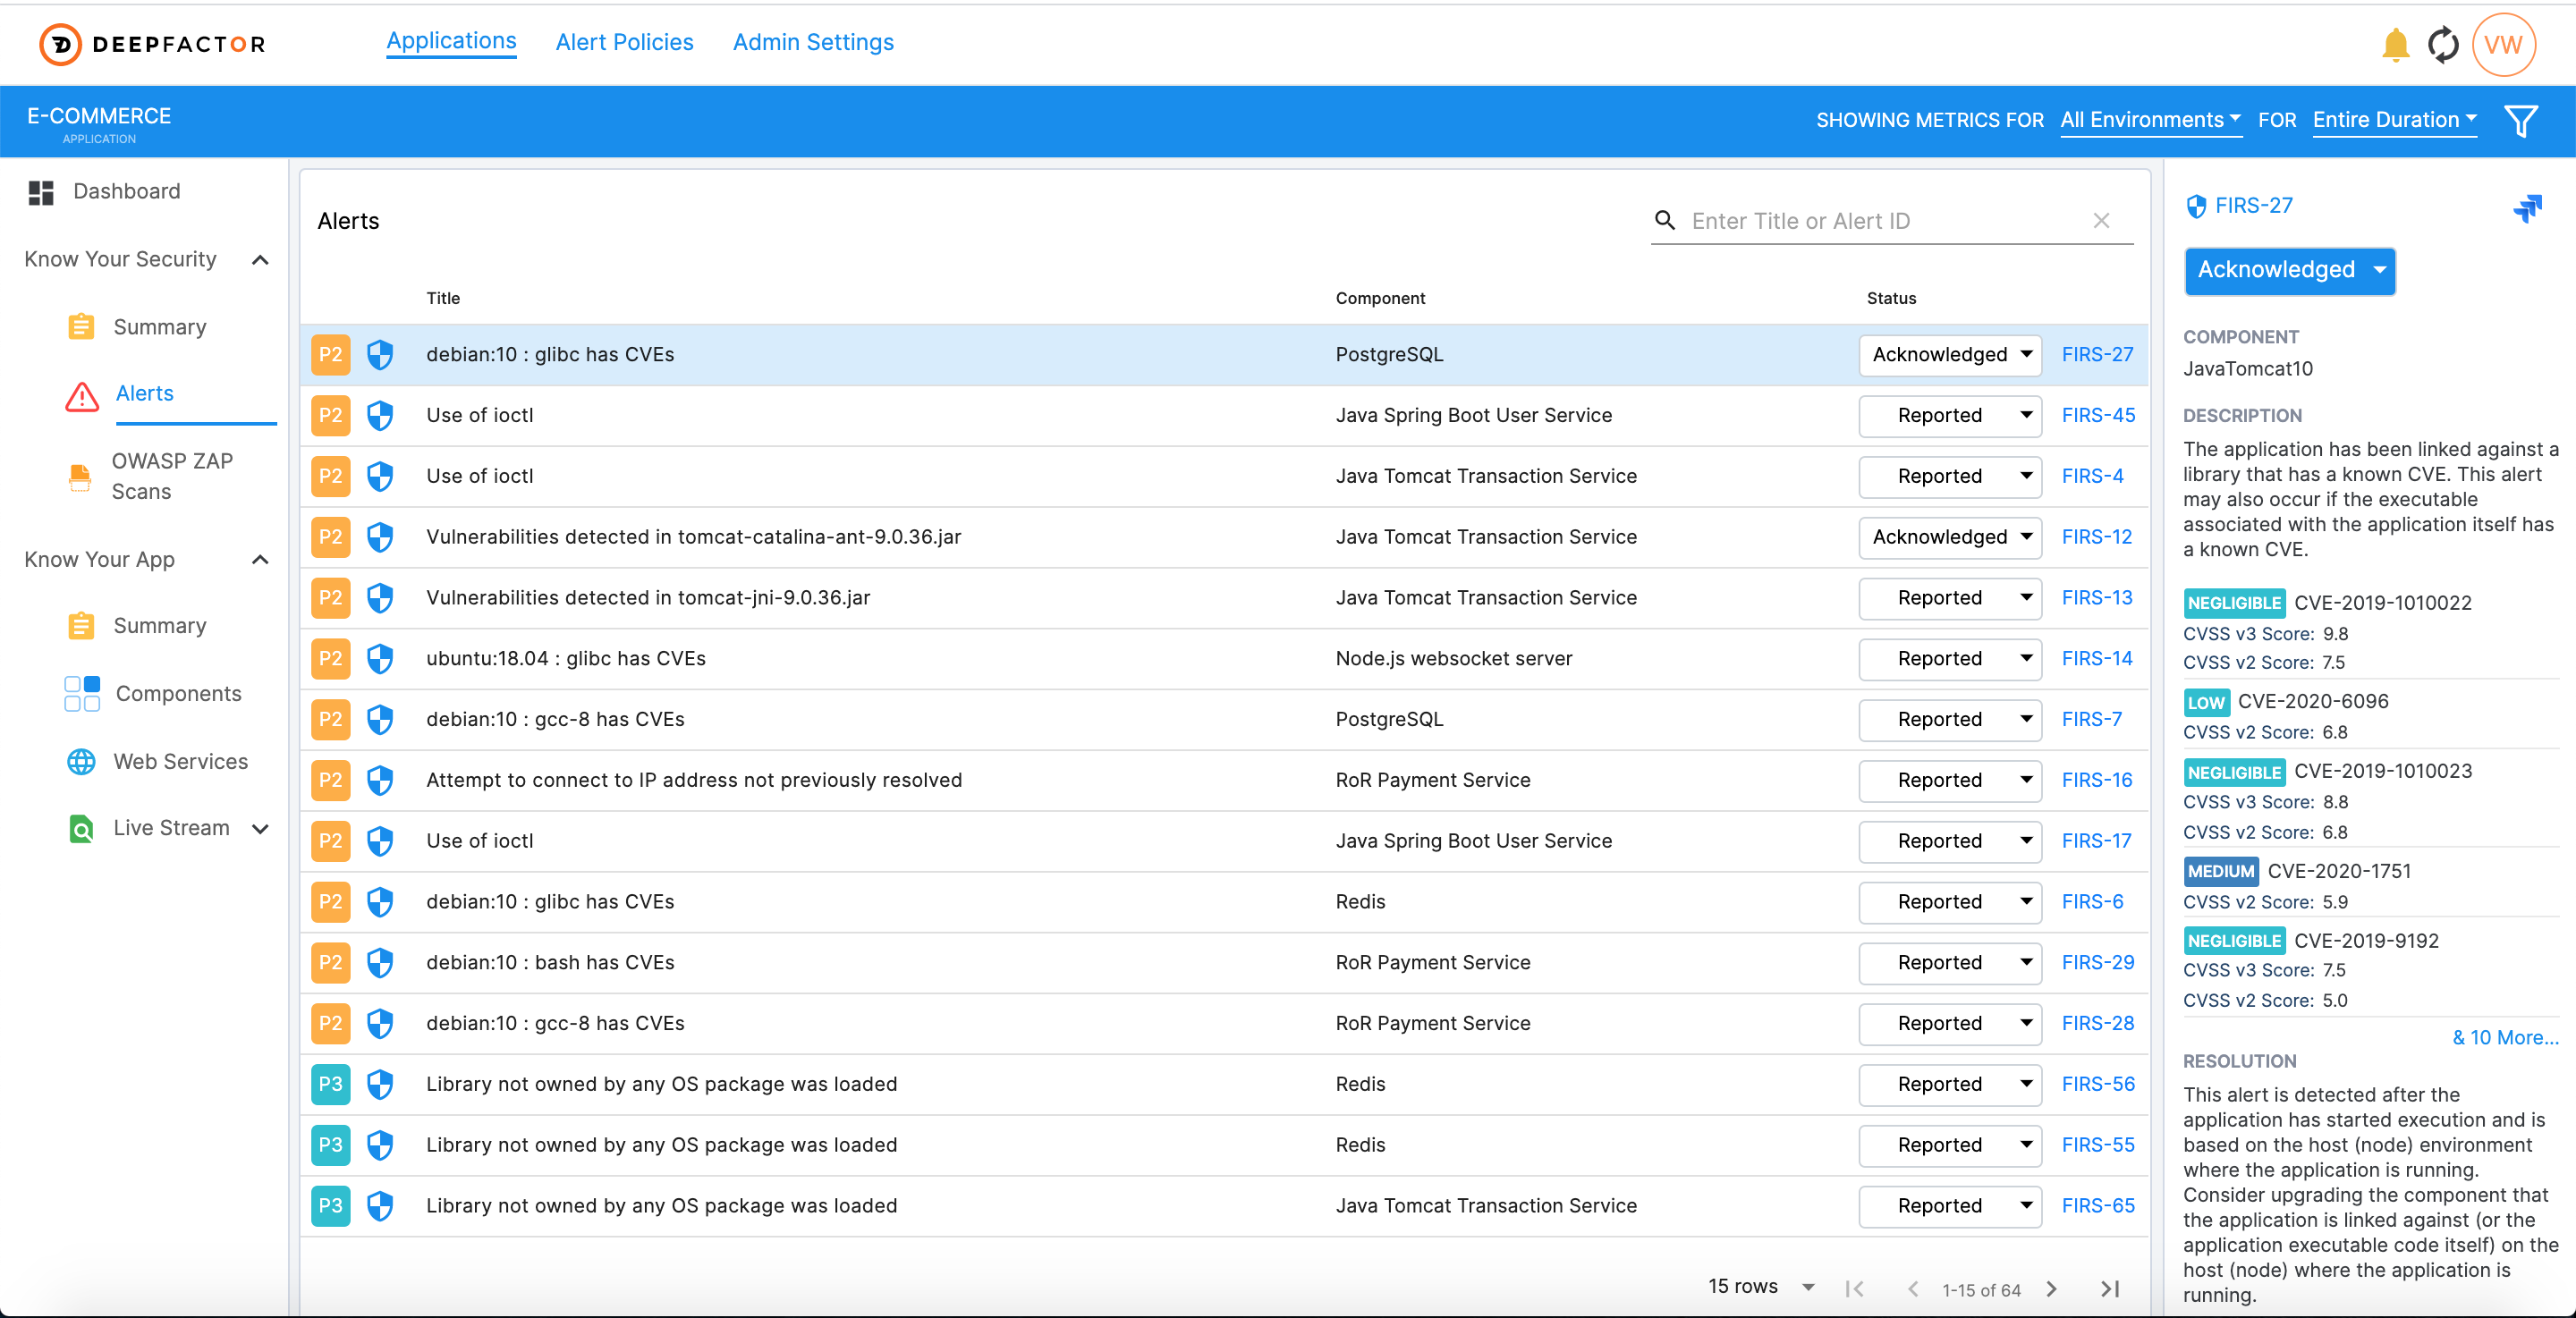
Task: Open the 15 rows page size dropdown
Action: pos(1761,1287)
